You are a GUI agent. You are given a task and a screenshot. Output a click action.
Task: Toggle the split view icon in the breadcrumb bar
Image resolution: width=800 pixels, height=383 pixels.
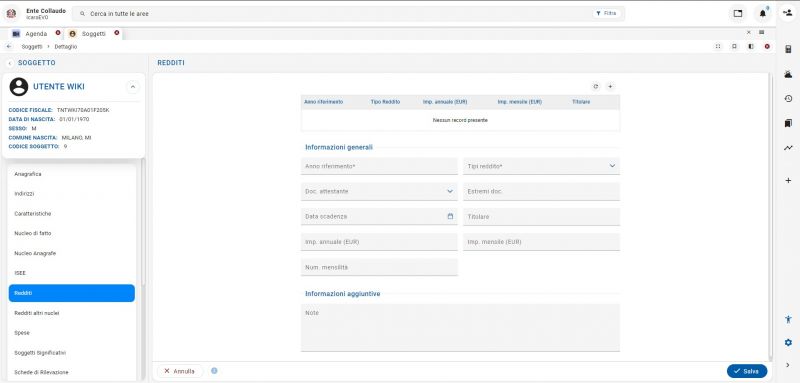pyautogui.click(x=751, y=46)
